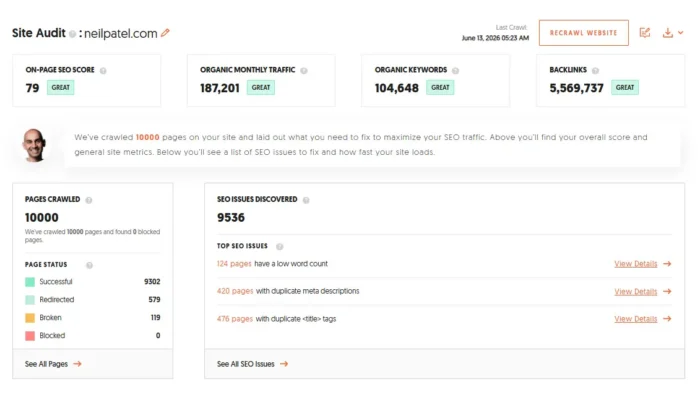The height and width of the screenshot is (397, 700).
Task: Open help icon beside SEO Issues Discovered
Action: click(306, 200)
